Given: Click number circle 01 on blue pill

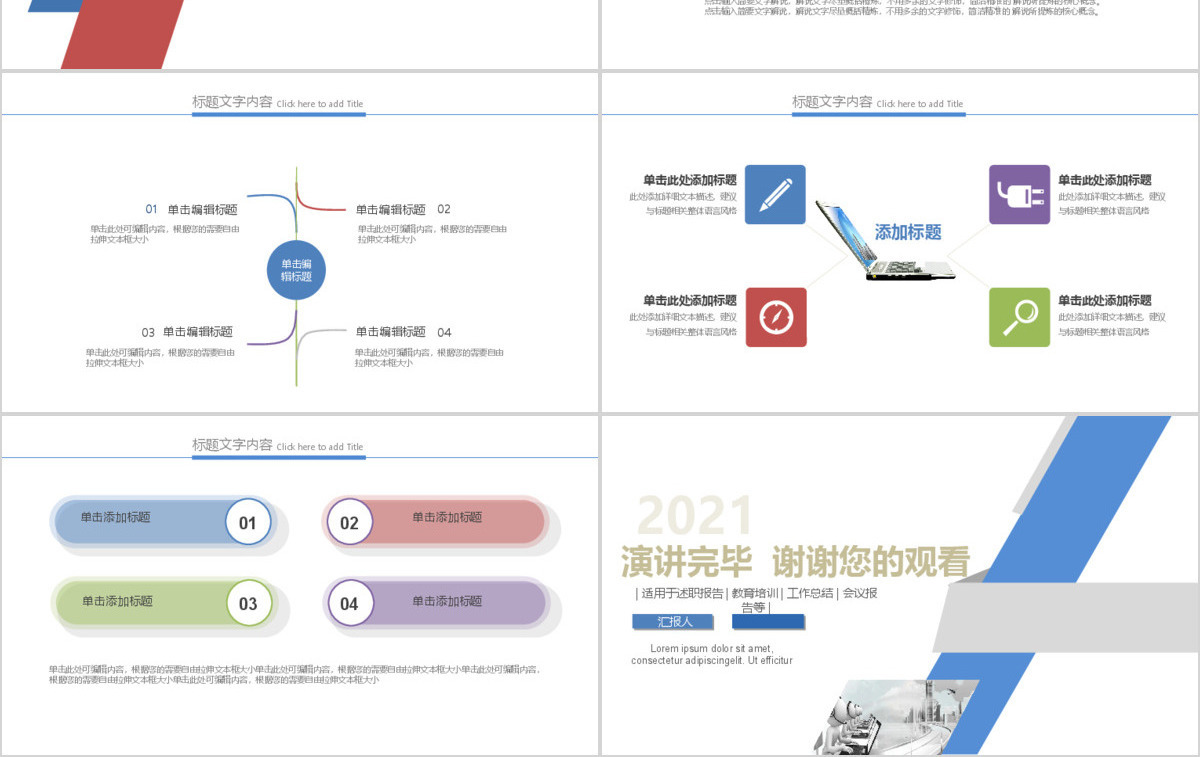Looking at the screenshot, I should [x=247, y=522].
